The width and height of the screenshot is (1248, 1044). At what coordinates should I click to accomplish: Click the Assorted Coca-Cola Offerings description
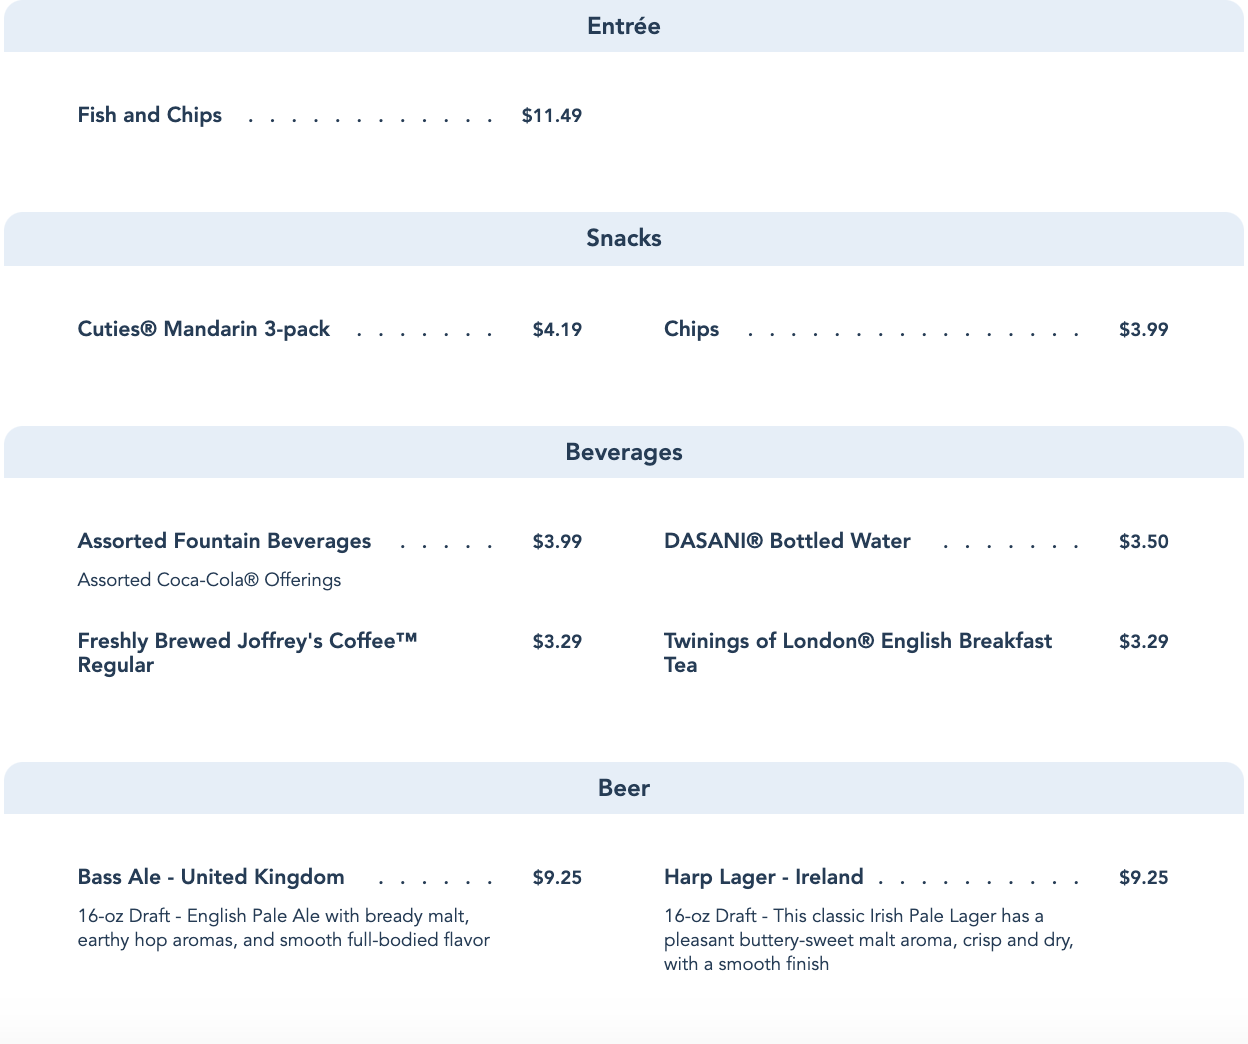(x=209, y=580)
